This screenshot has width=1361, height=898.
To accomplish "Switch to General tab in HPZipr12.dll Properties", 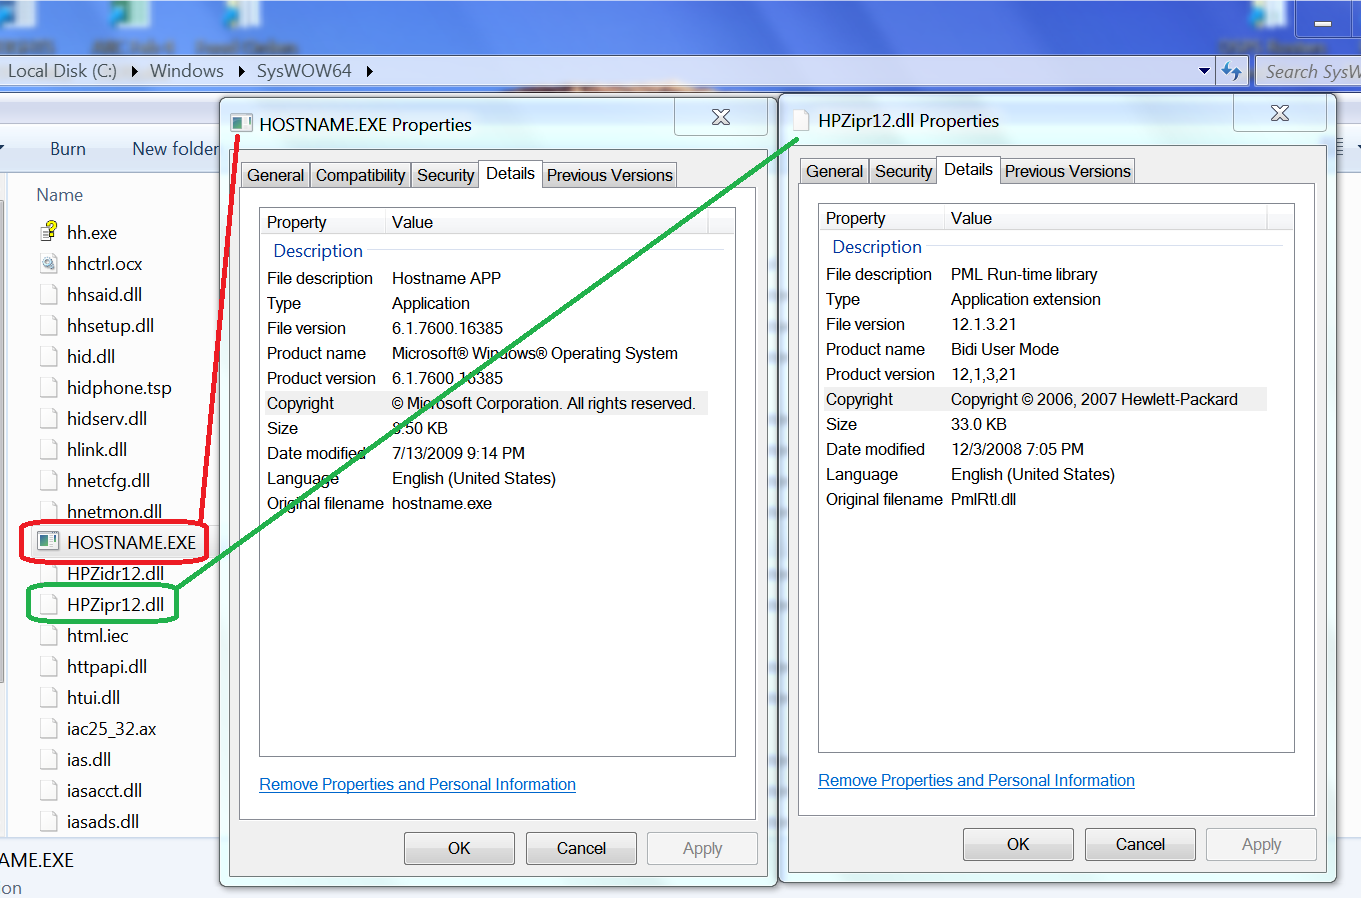I will 834,171.
